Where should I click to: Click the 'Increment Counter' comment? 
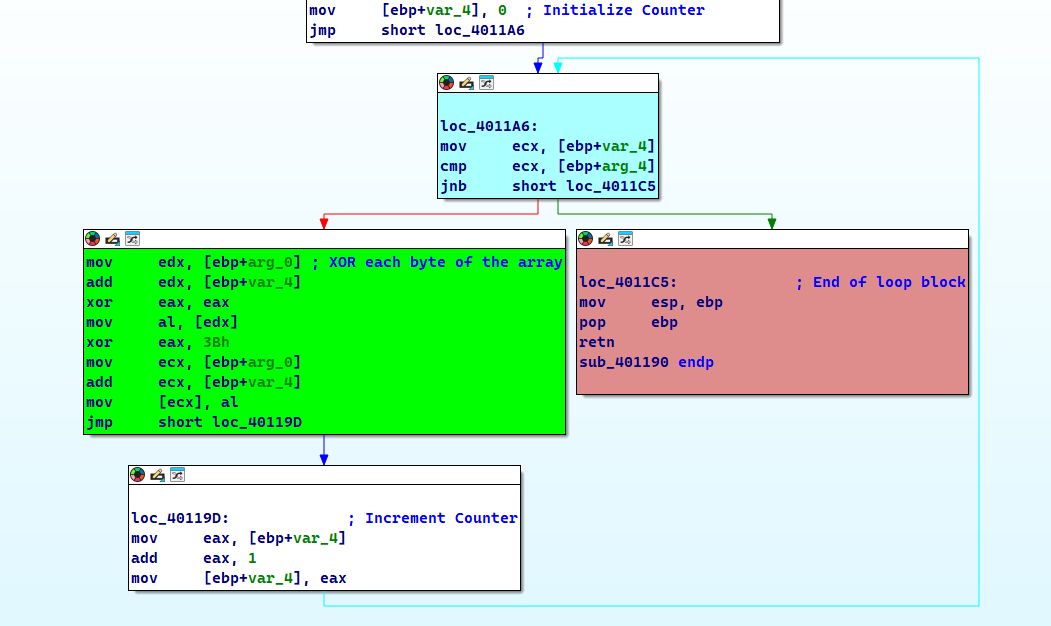coord(441,518)
